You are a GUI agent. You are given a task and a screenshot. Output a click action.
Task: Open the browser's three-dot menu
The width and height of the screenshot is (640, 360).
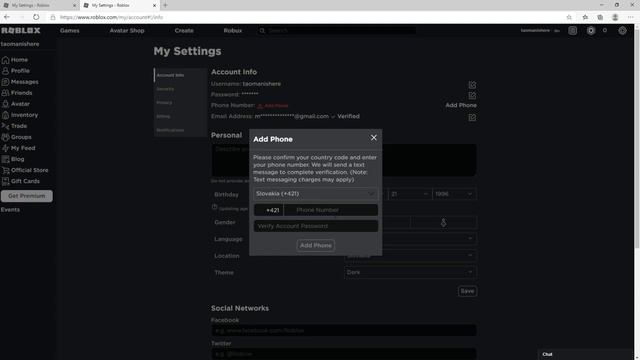pos(631,17)
